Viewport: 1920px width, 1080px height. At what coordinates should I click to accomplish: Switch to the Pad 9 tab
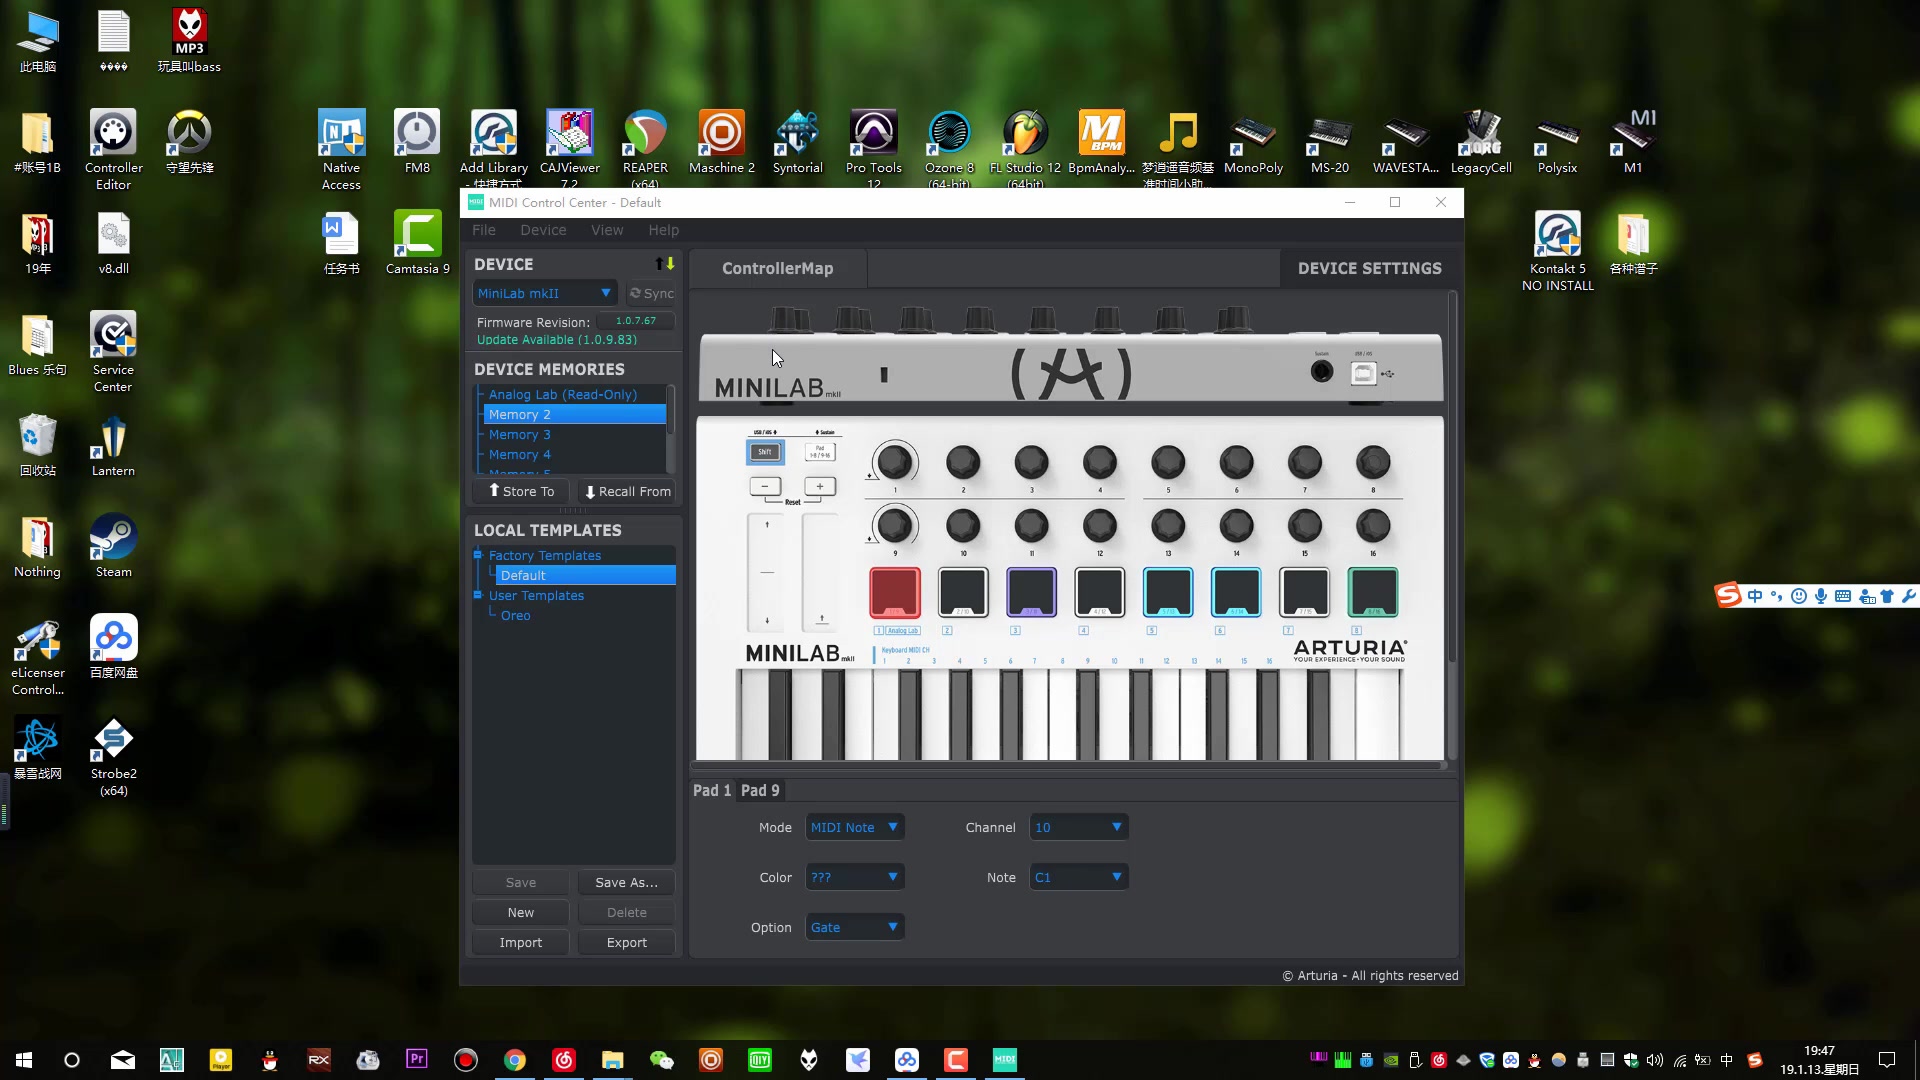[x=760, y=790]
